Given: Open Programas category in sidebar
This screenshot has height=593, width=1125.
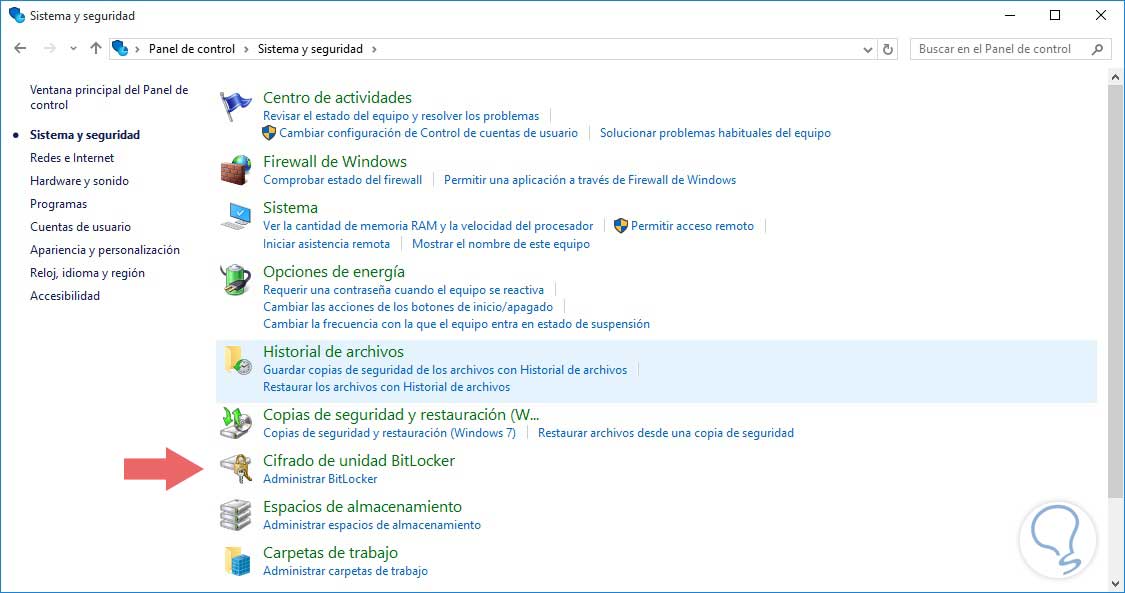Looking at the screenshot, I should coord(58,204).
